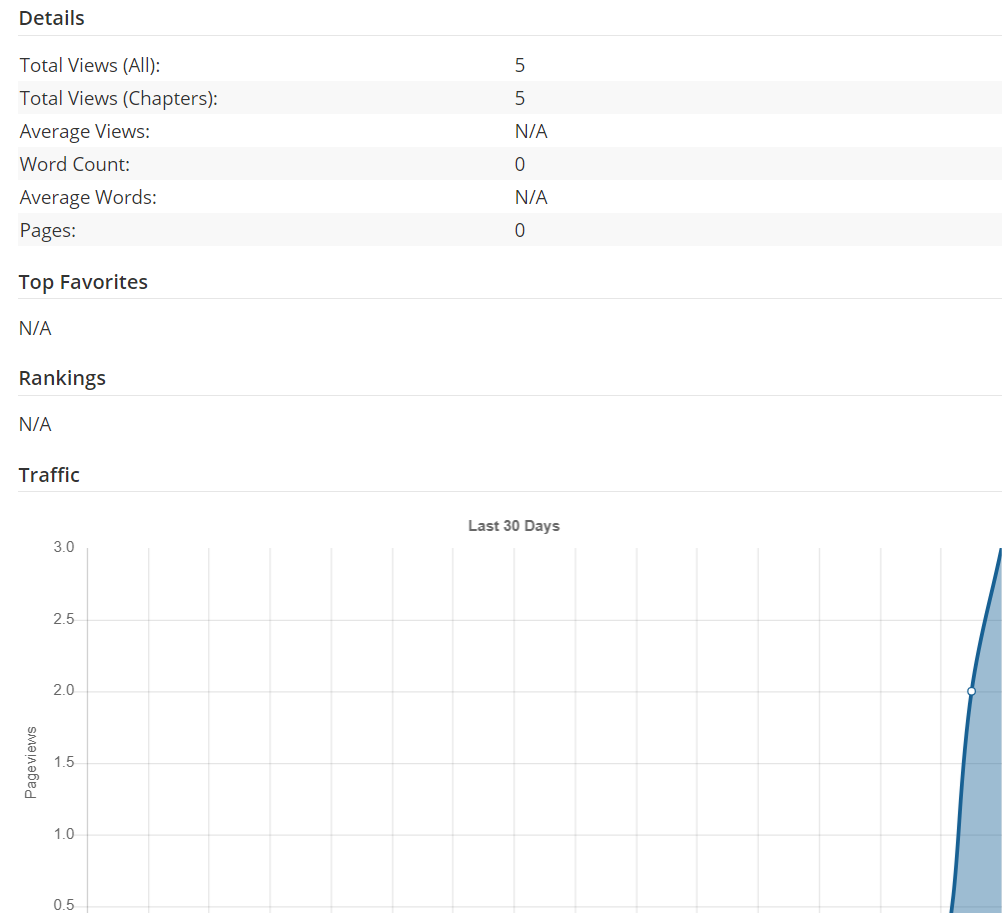The image size is (1002, 913).
Task: Click the N/A text under Rankings
Action: pyautogui.click(x=35, y=424)
